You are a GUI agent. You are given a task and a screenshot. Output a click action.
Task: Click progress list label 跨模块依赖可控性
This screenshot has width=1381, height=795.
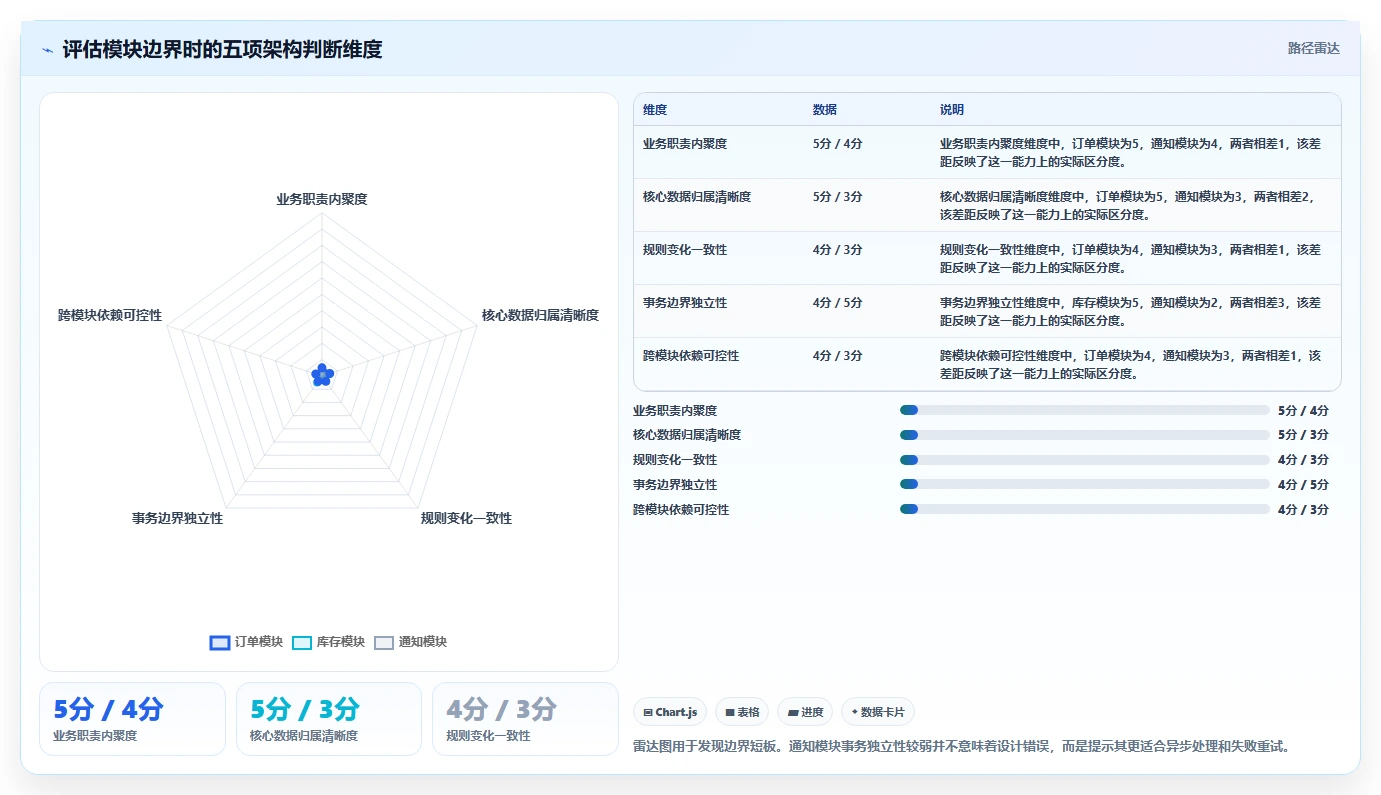pos(681,510)
